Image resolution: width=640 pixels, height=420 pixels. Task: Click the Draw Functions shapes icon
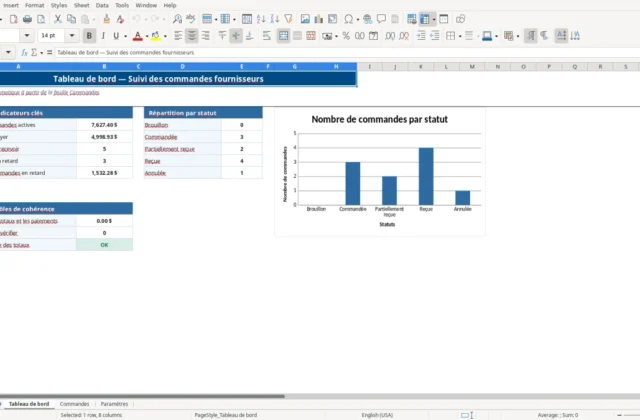pyautogui.click(x=460, y=19)
